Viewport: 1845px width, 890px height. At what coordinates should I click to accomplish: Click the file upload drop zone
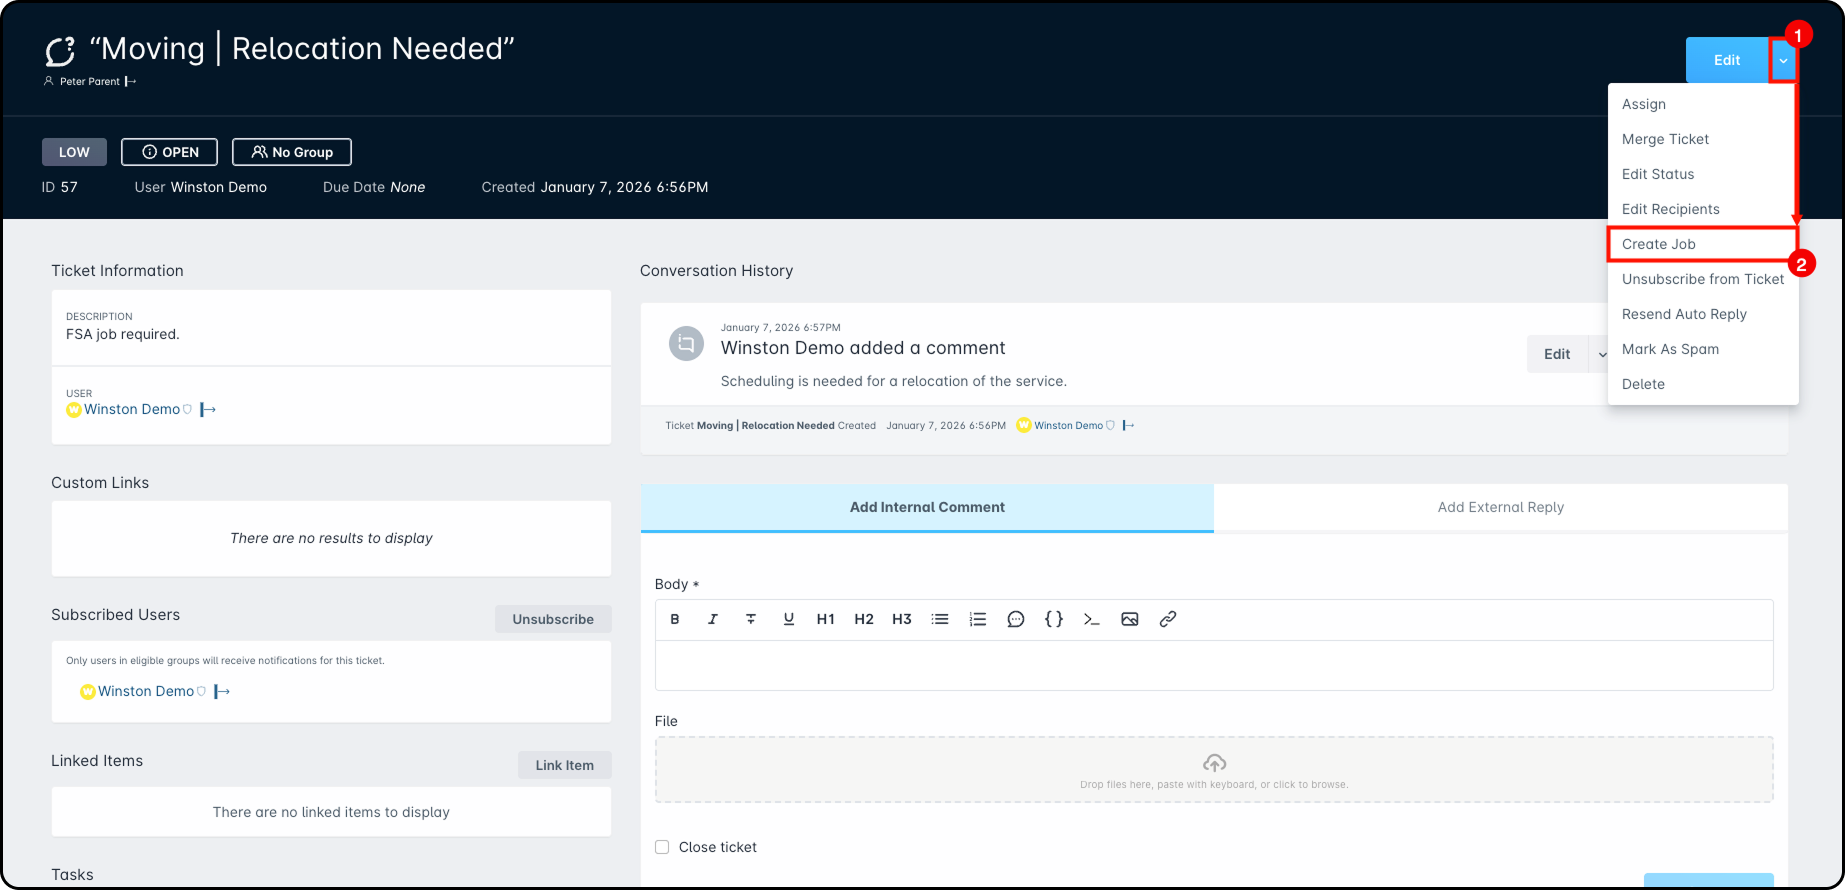[x=1213, y=770]
